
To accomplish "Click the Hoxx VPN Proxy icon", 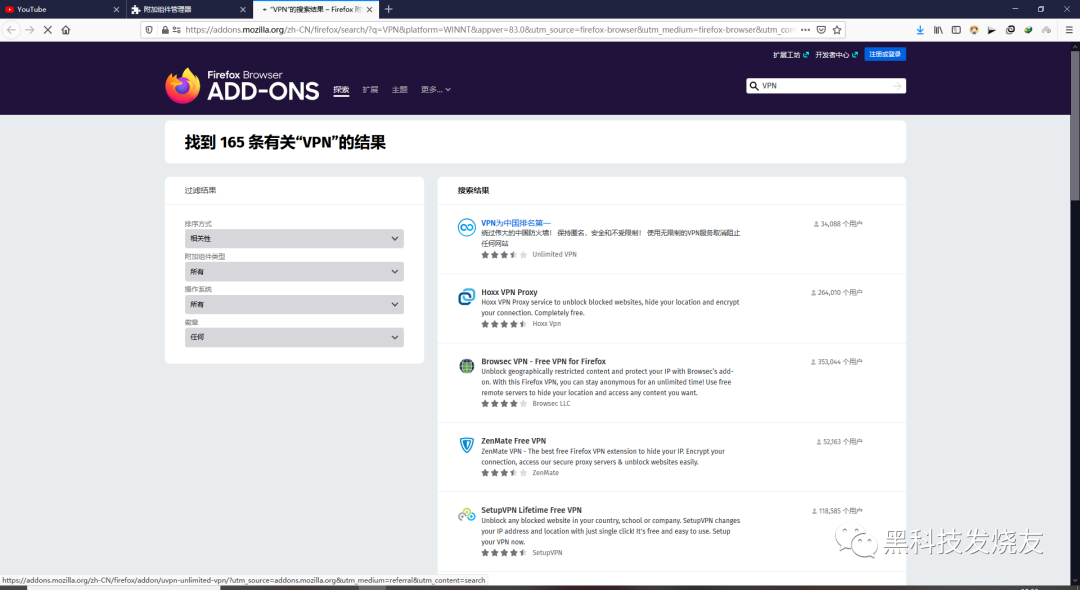I will (466, 297).
